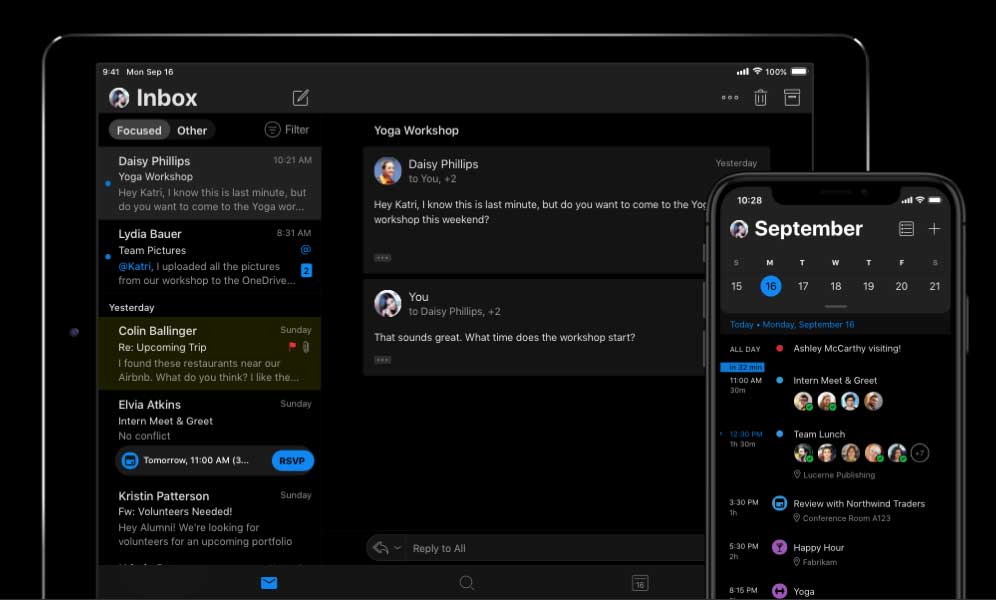
Task: Tap the profile avatar beside Inbox title
Action: click(x=119, y=98)
